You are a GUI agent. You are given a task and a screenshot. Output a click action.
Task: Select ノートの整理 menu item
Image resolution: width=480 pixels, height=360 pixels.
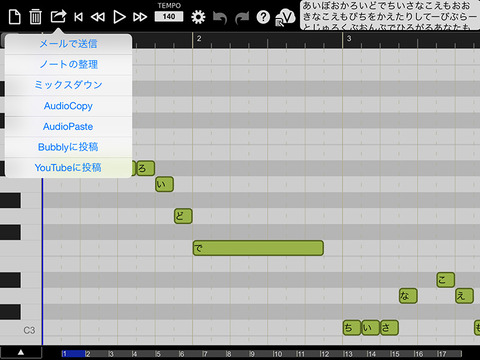click(68, 64)
